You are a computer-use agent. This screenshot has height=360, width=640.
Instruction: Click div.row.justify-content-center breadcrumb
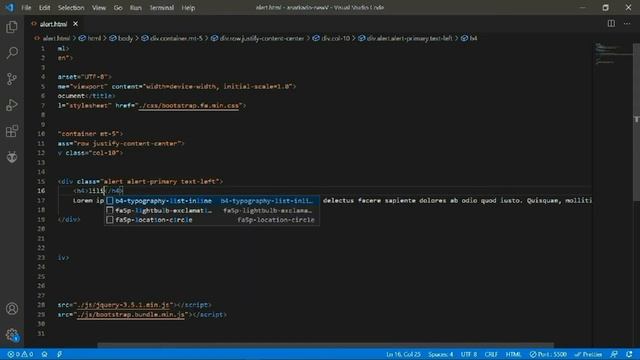click(262, 38)
